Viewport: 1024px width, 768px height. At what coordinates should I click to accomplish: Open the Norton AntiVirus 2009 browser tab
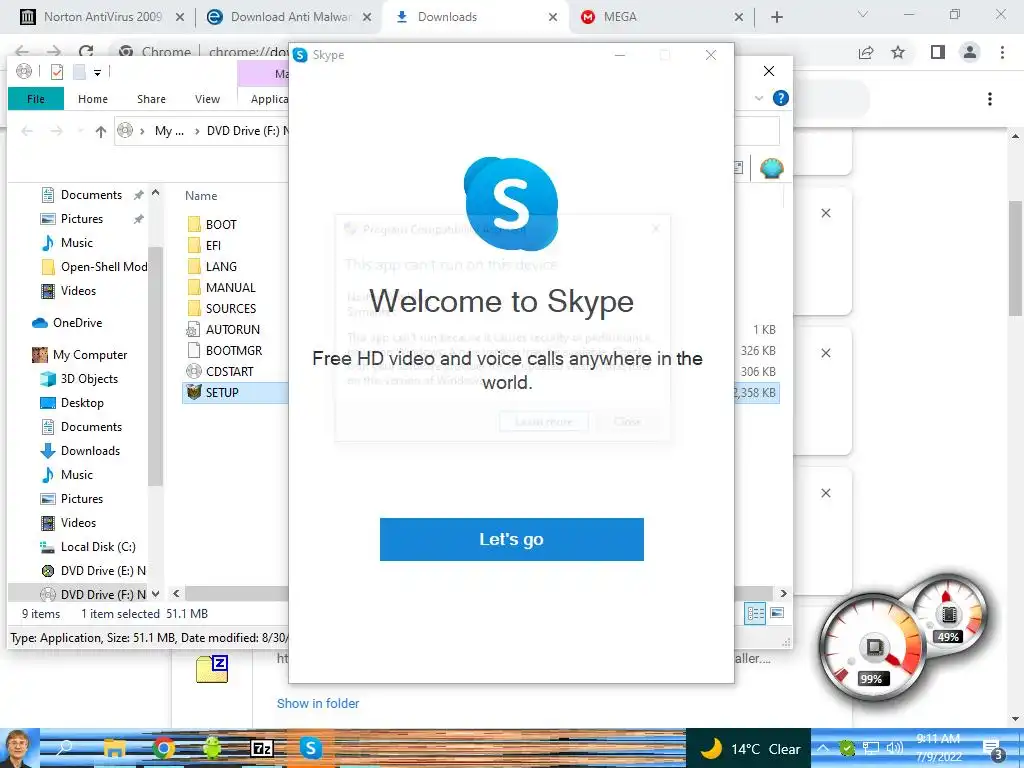pos(102,17)
